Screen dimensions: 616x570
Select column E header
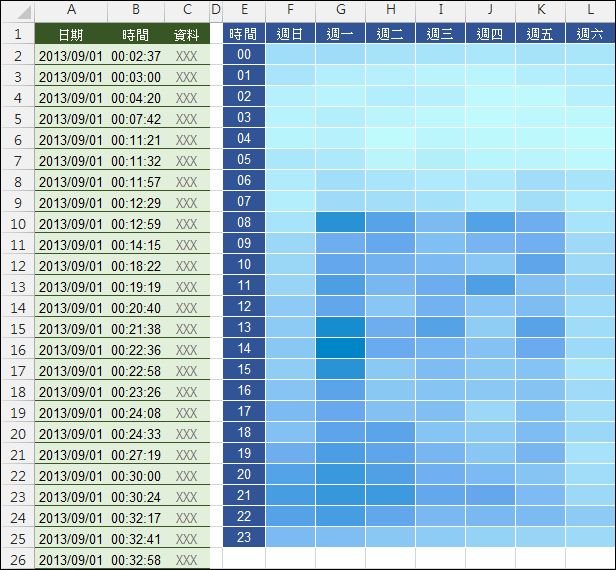click(x=244, y=10)
